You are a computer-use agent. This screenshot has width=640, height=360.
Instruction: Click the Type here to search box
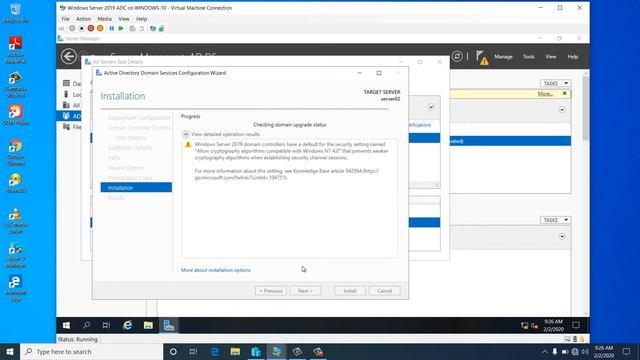tap(91, 351)
